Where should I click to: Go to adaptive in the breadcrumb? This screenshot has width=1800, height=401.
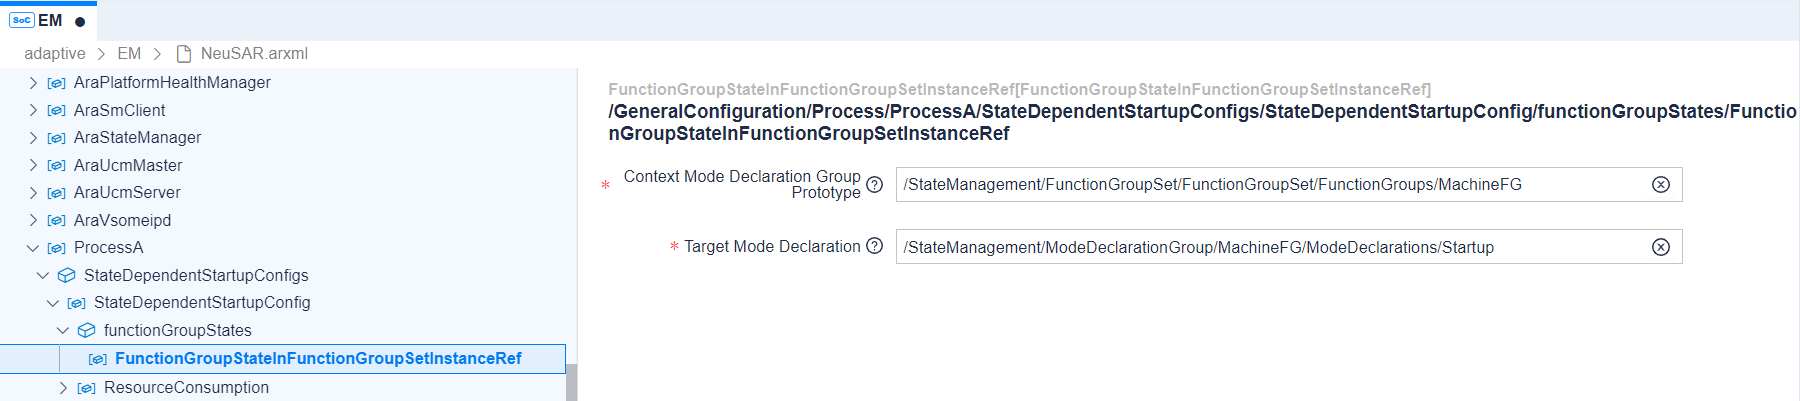point(55,54)
